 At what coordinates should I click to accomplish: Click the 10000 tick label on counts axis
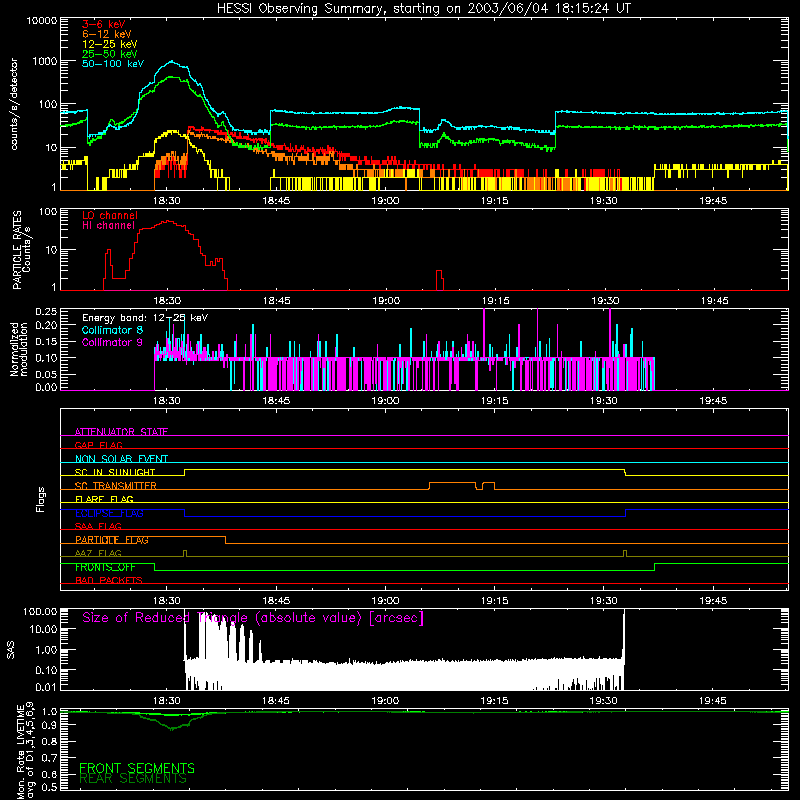coord(42,20)
